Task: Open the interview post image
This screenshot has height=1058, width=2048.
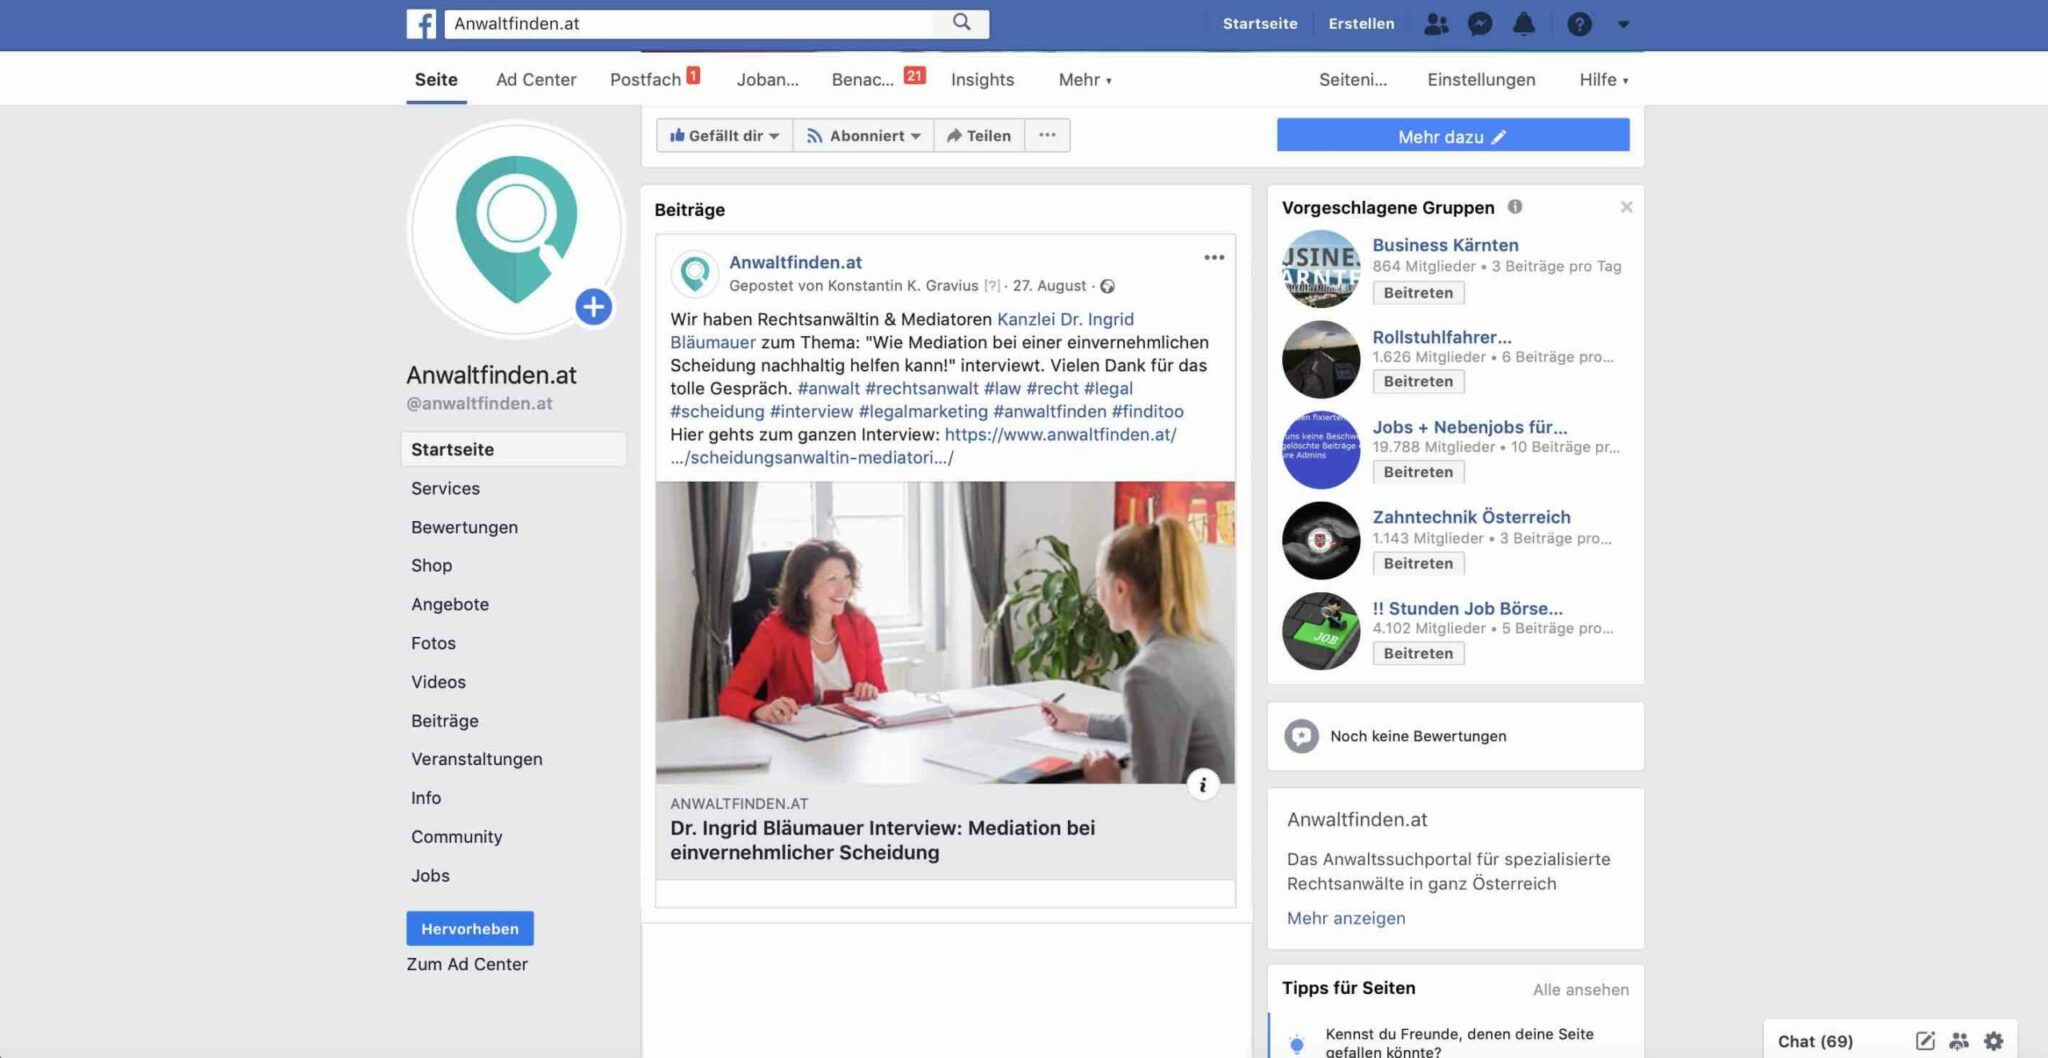Action: (945, 632)
